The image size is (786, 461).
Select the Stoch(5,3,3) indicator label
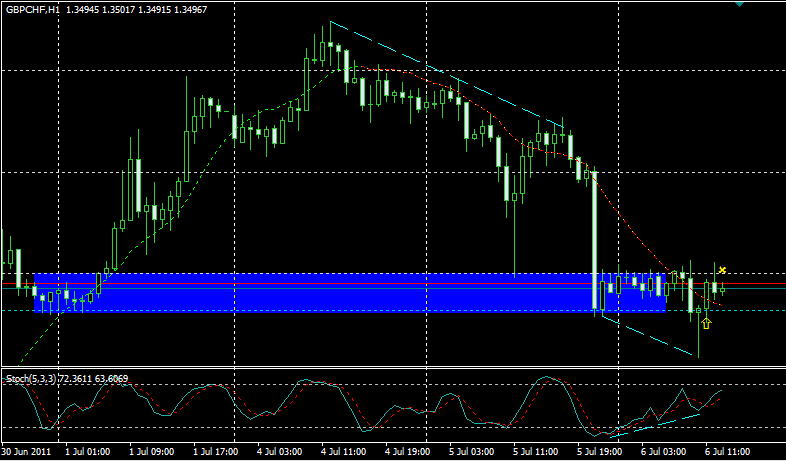pos(32,379)
